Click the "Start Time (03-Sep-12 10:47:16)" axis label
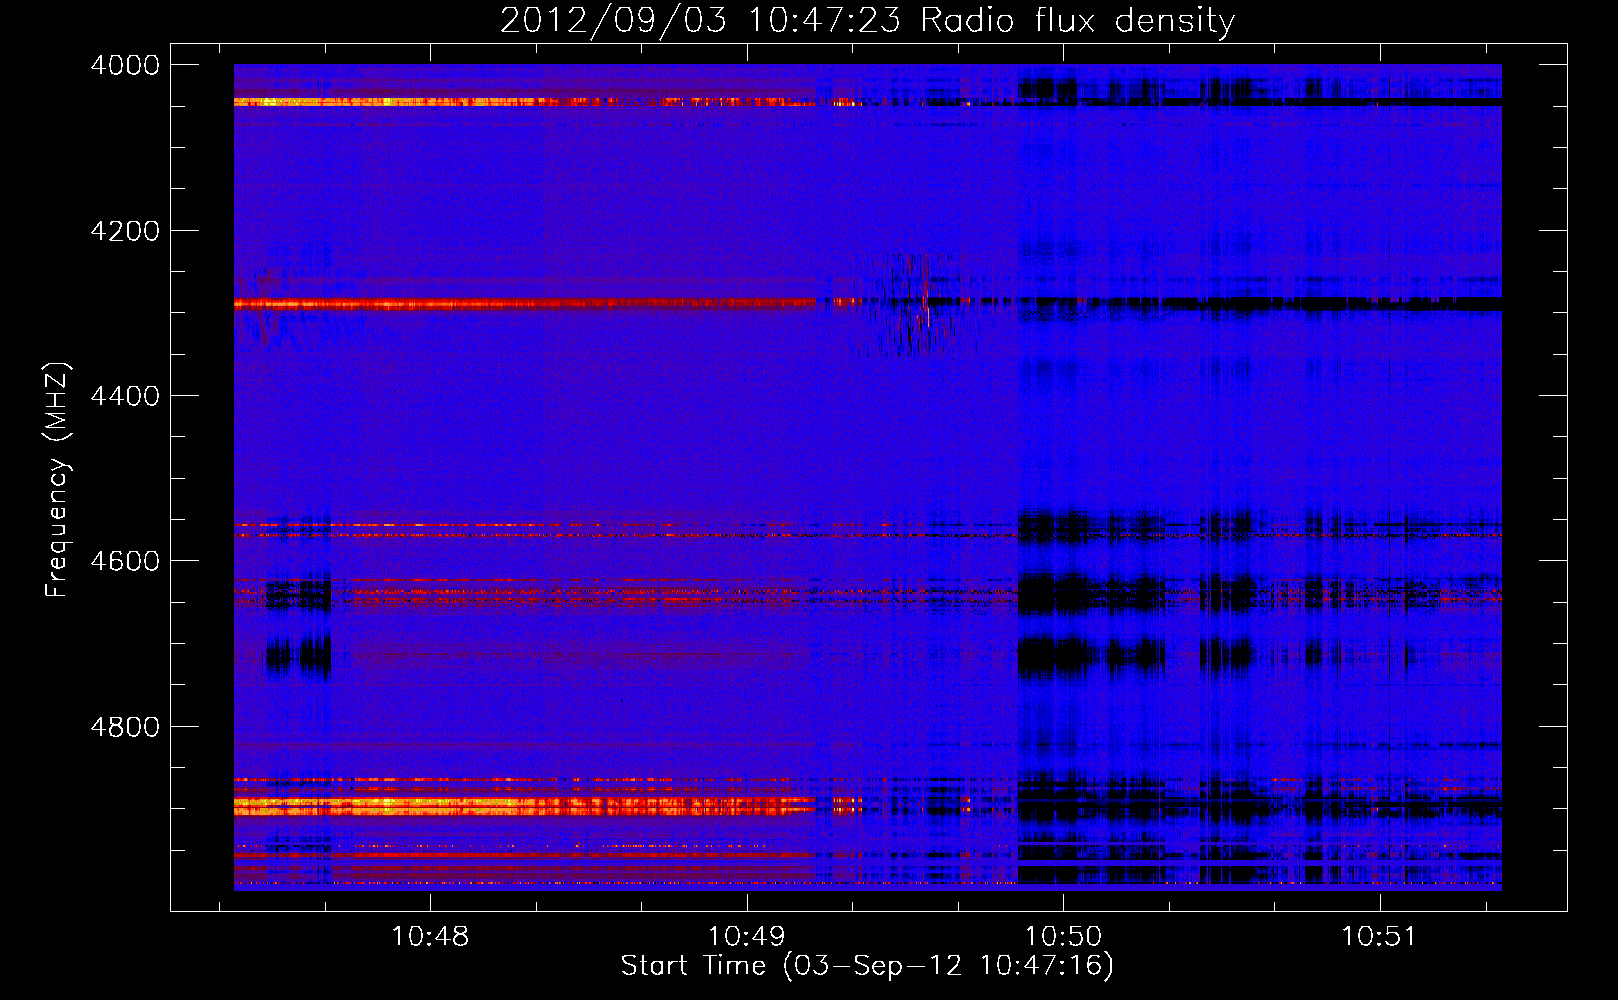 tap(867, 966)
